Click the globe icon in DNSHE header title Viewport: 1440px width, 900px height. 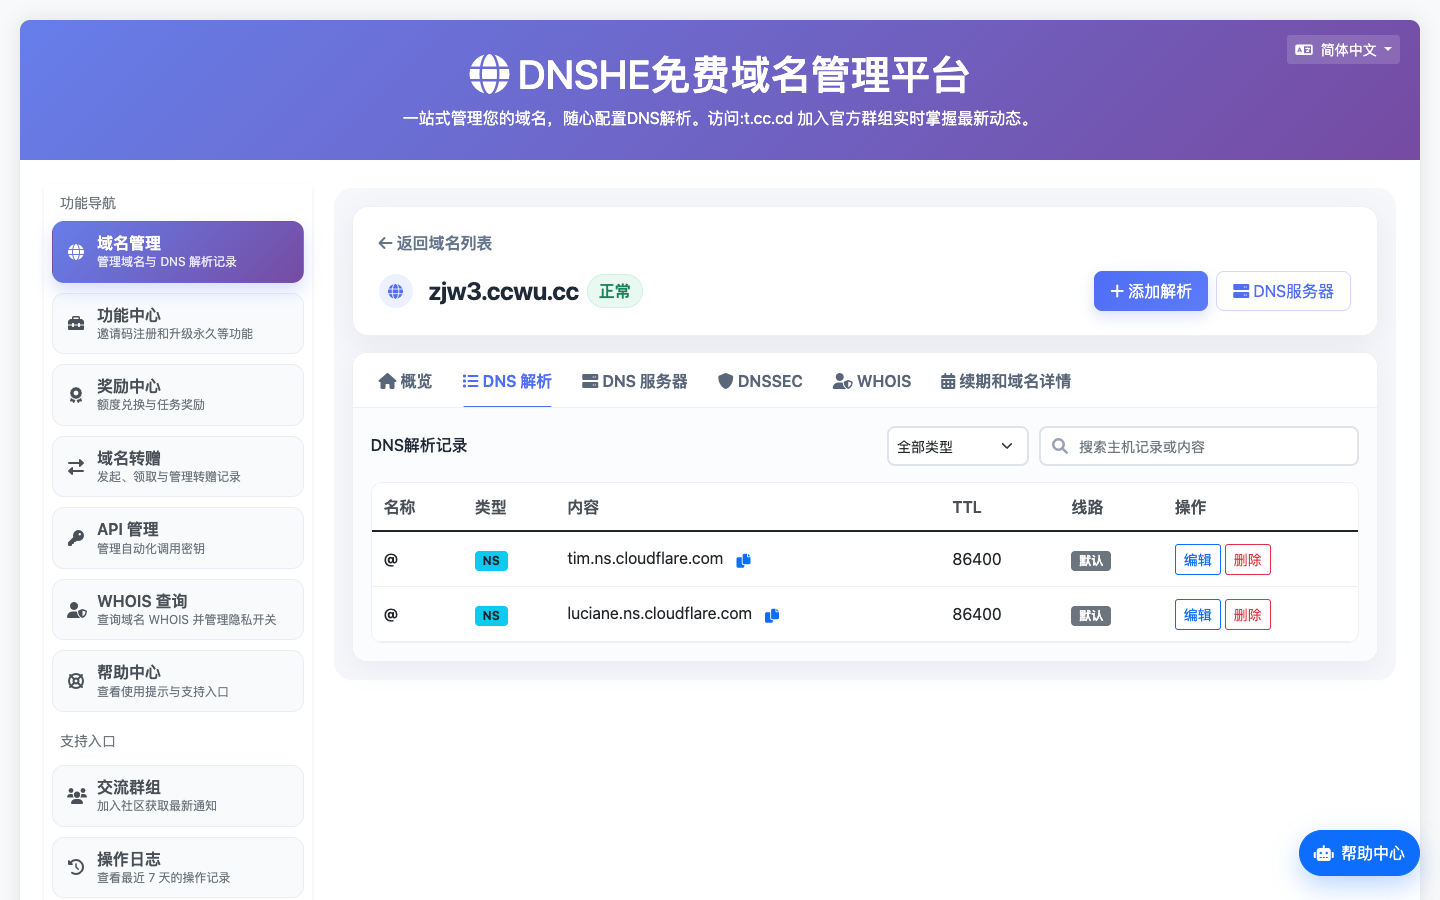point(489,74)
